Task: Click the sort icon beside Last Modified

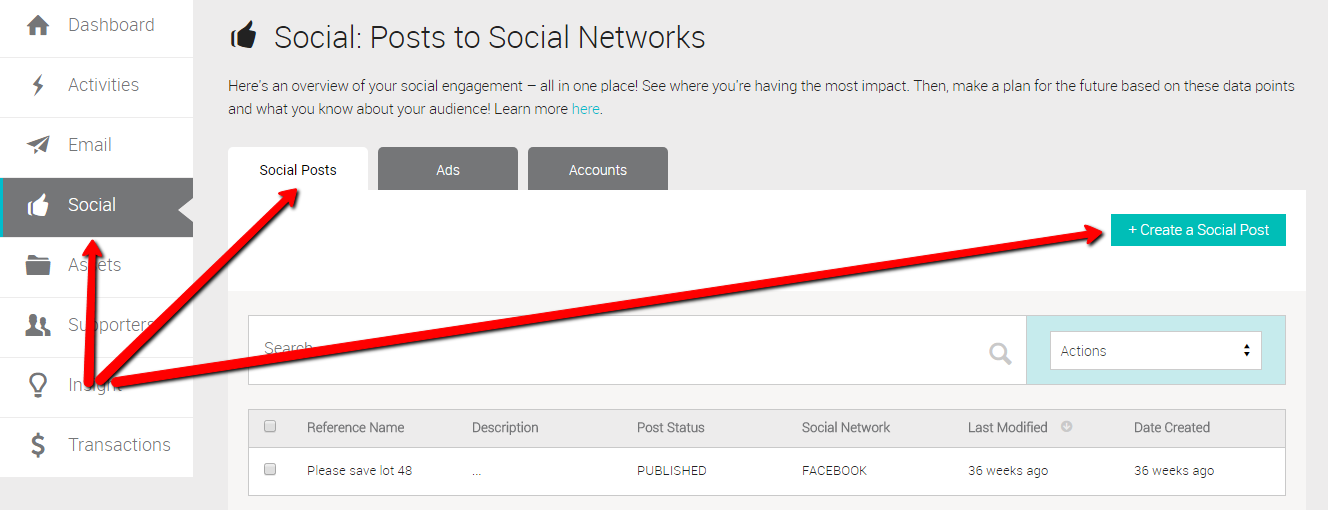Action: 1066,427
